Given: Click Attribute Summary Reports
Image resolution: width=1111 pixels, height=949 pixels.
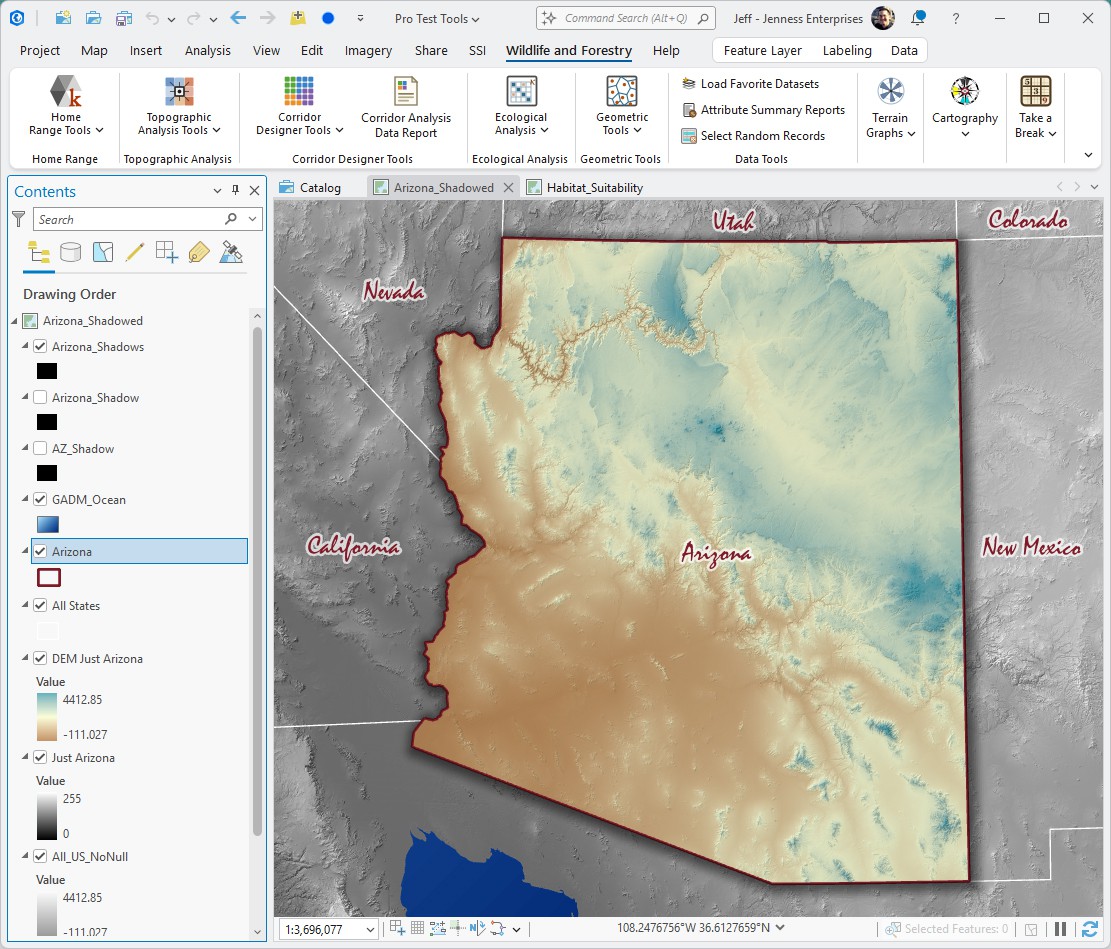Looking at the screenshot, I should (763, 110).
